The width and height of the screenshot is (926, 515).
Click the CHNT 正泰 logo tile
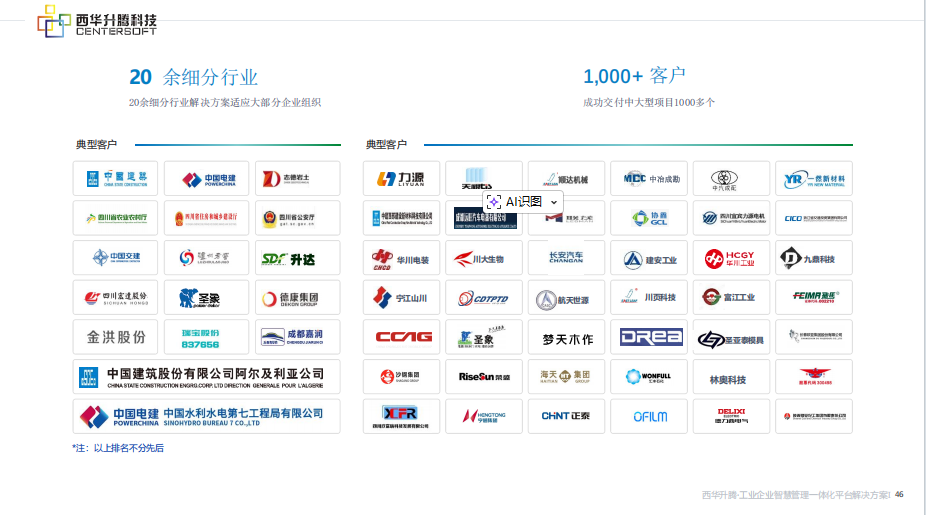pos(566,415)
